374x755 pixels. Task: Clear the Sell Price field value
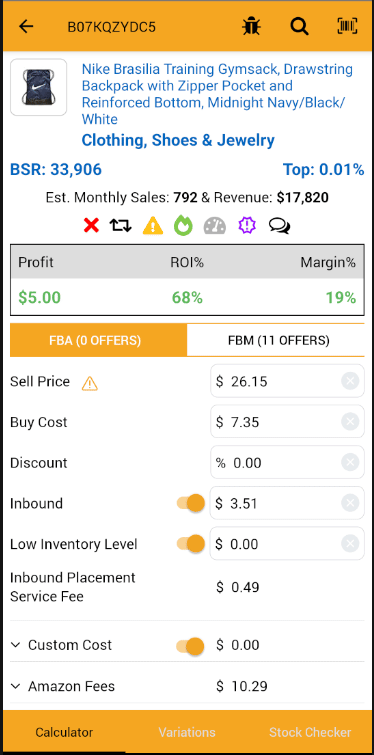(x=350, y=382)
